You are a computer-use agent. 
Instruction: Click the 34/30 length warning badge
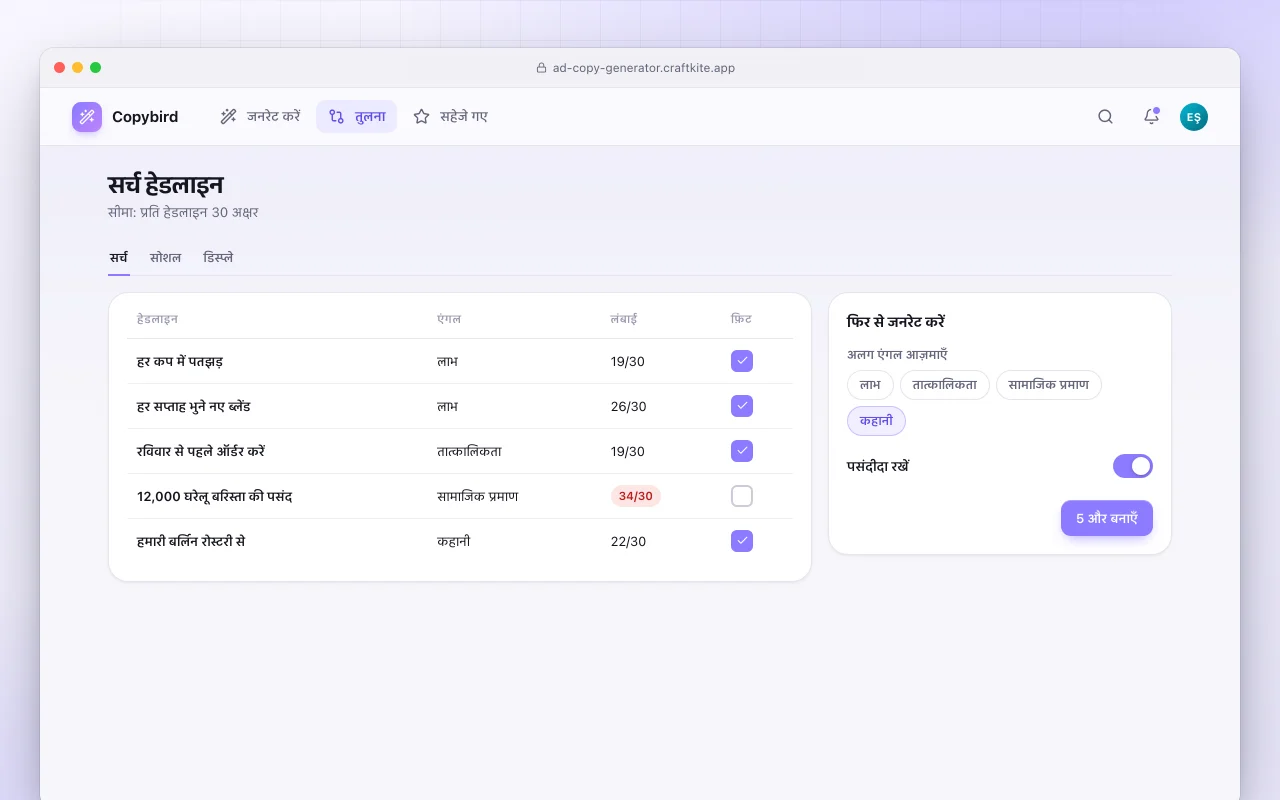click(636, 496)
